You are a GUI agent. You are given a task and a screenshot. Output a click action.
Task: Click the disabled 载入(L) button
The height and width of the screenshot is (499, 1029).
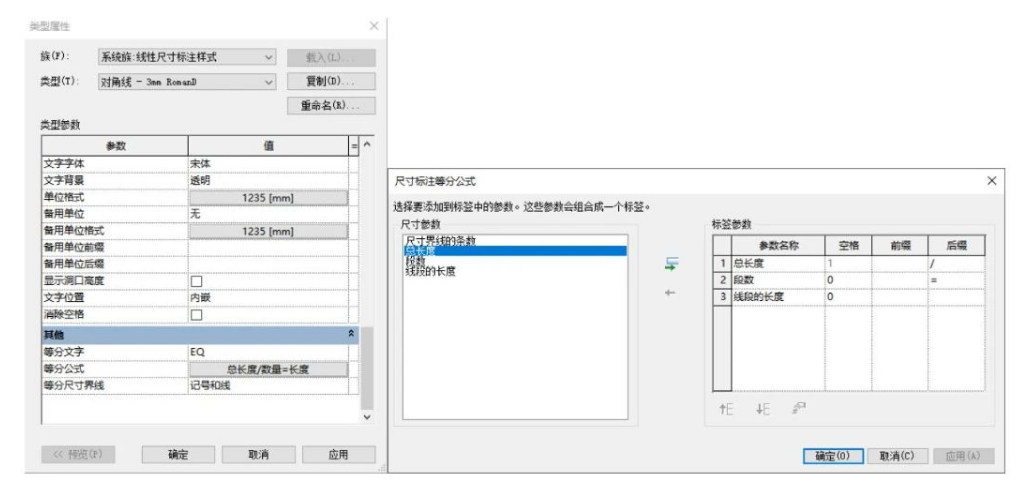click(x=331, y=58)
